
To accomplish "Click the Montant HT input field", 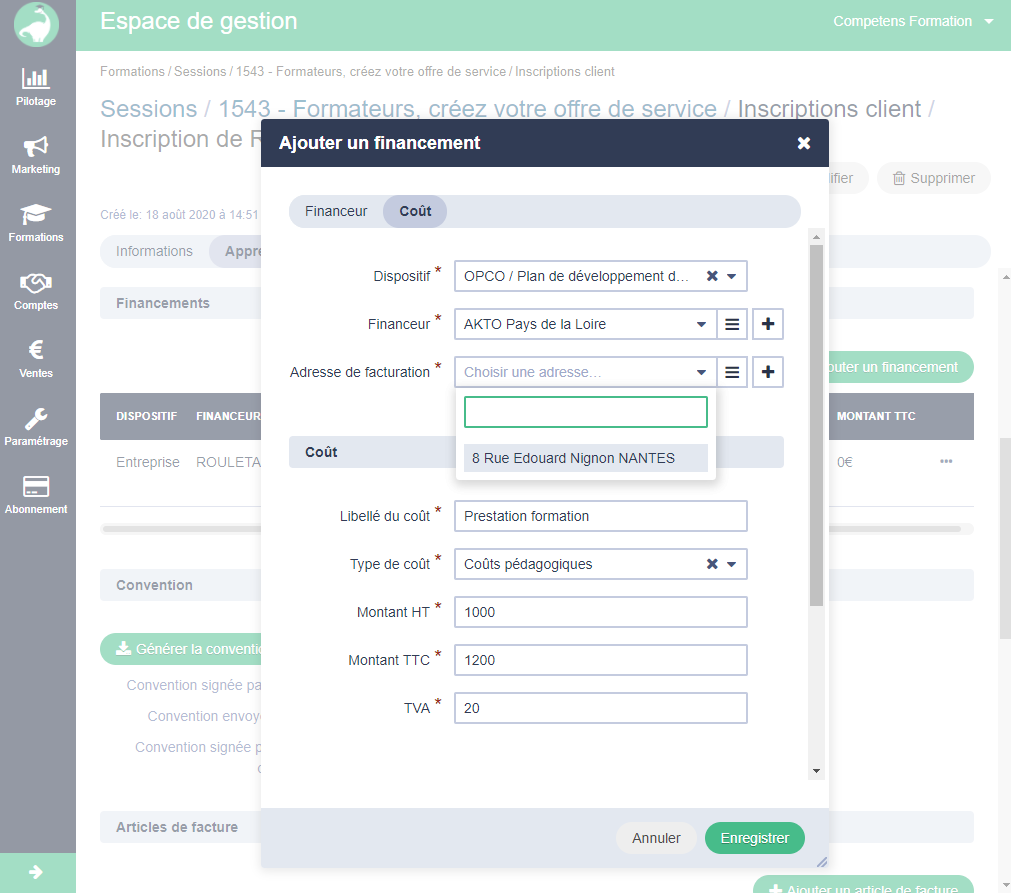I will [600, 612].
